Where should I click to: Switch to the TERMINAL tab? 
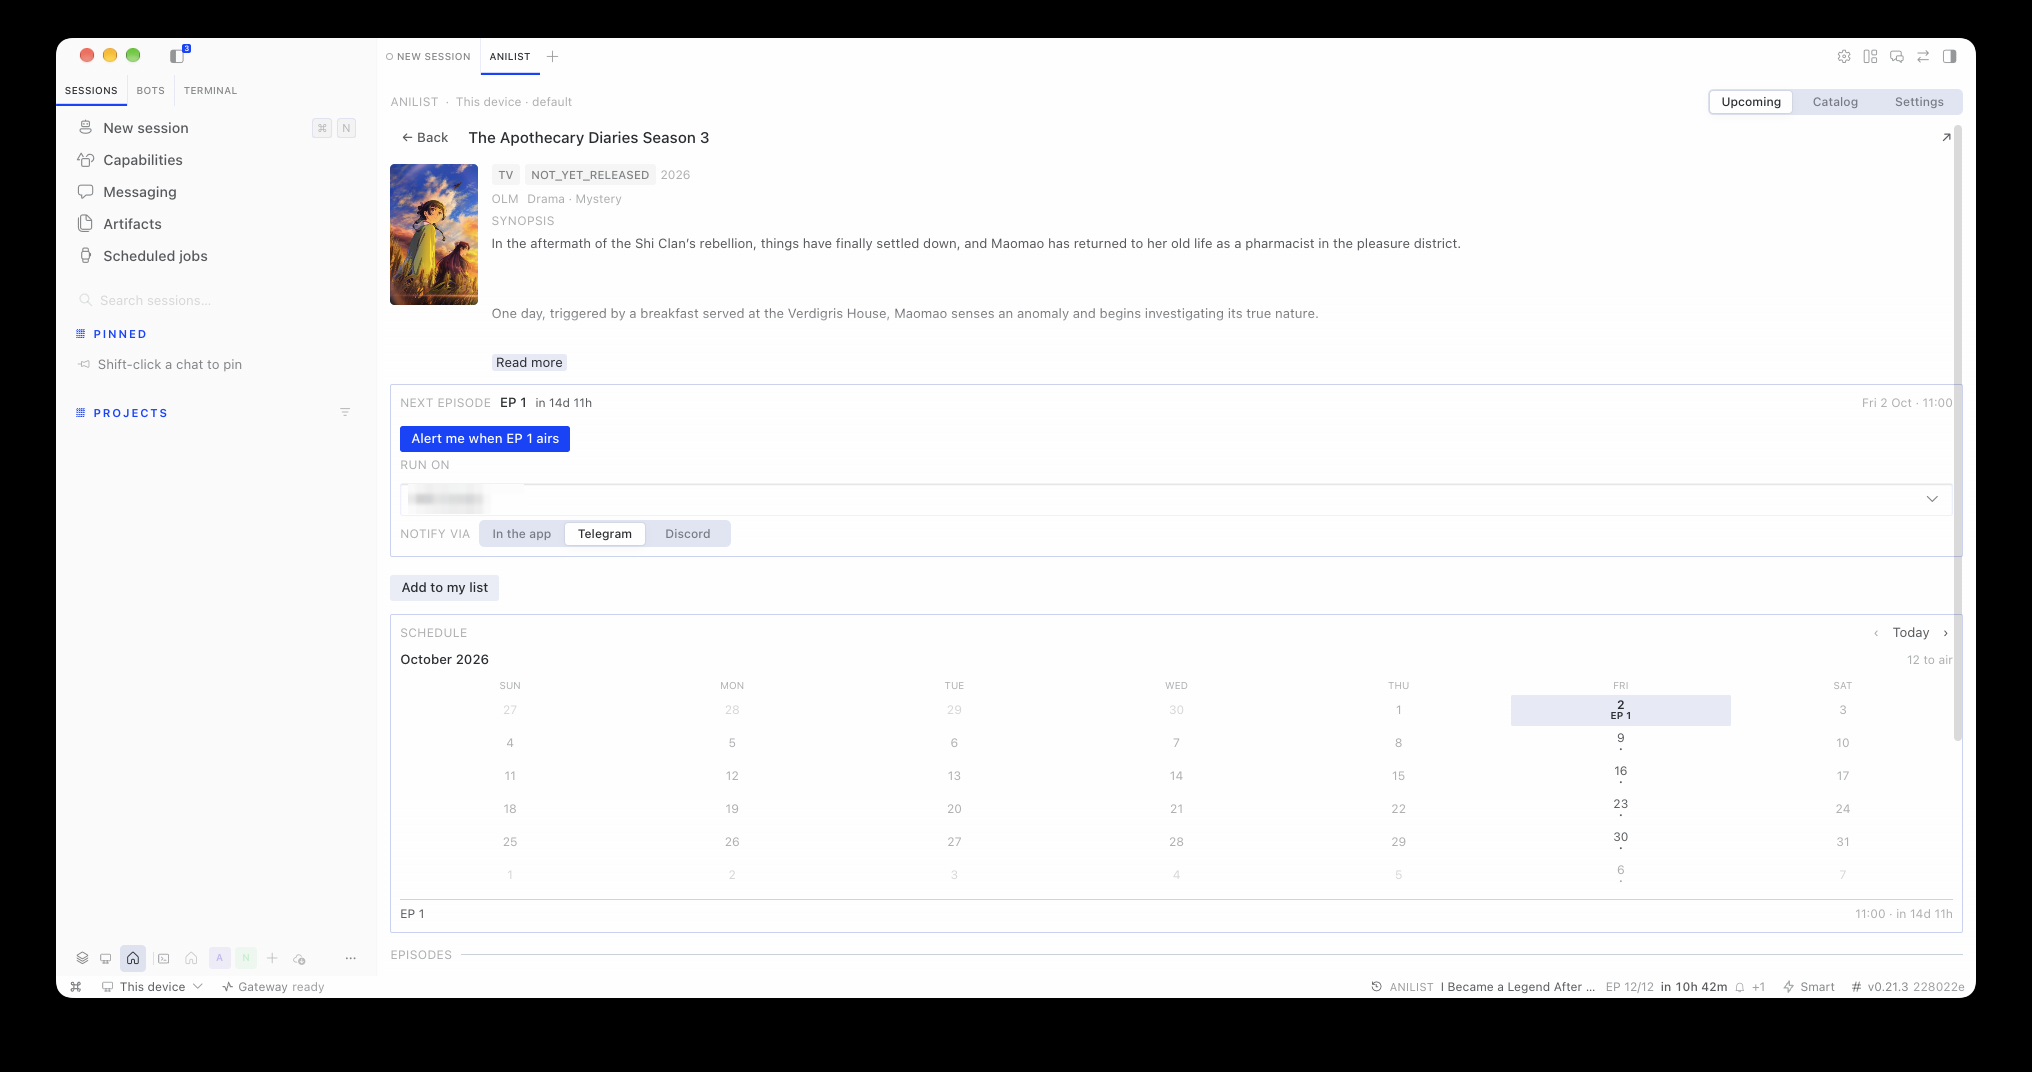point(210,90)
